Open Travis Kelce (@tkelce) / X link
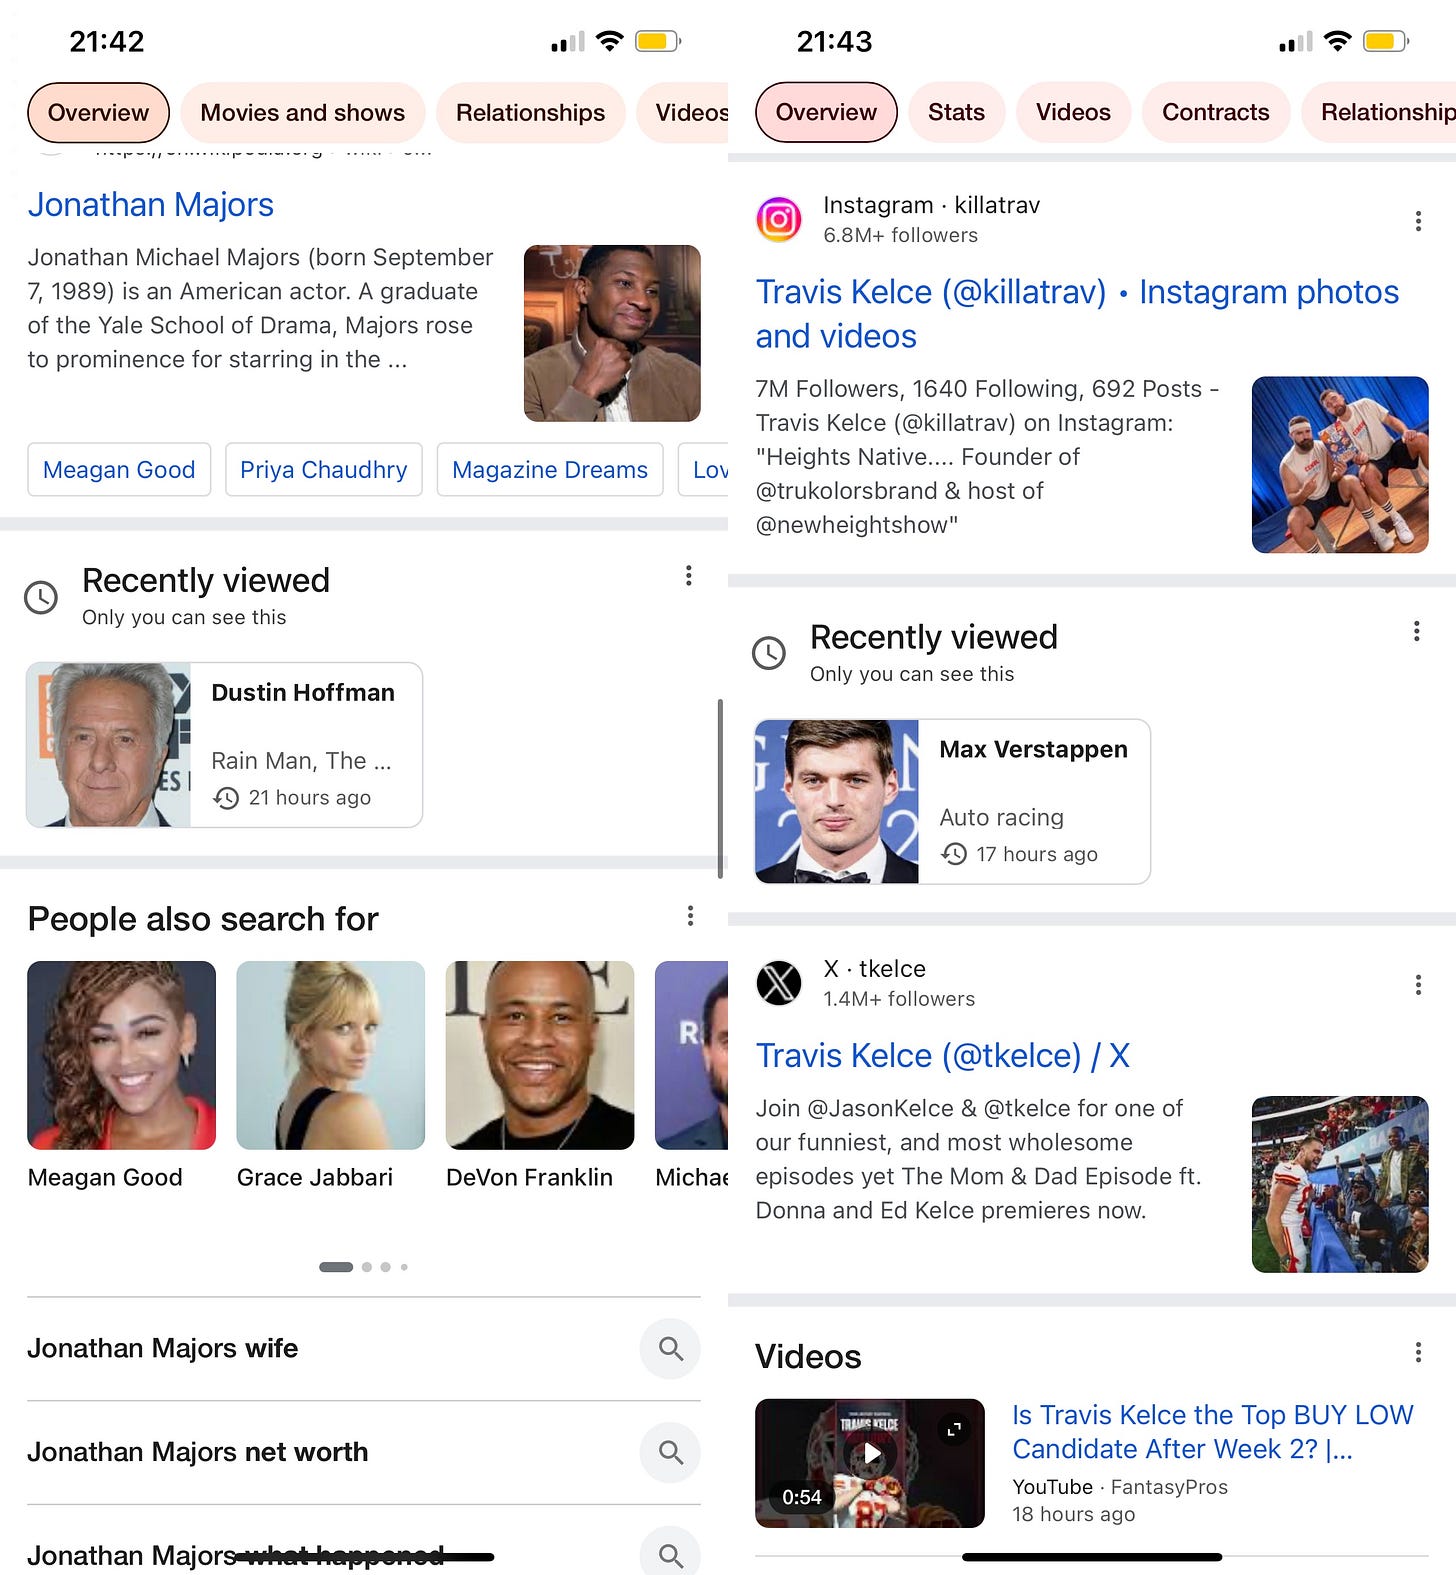1456x1575 pixels. [942, 1056]
